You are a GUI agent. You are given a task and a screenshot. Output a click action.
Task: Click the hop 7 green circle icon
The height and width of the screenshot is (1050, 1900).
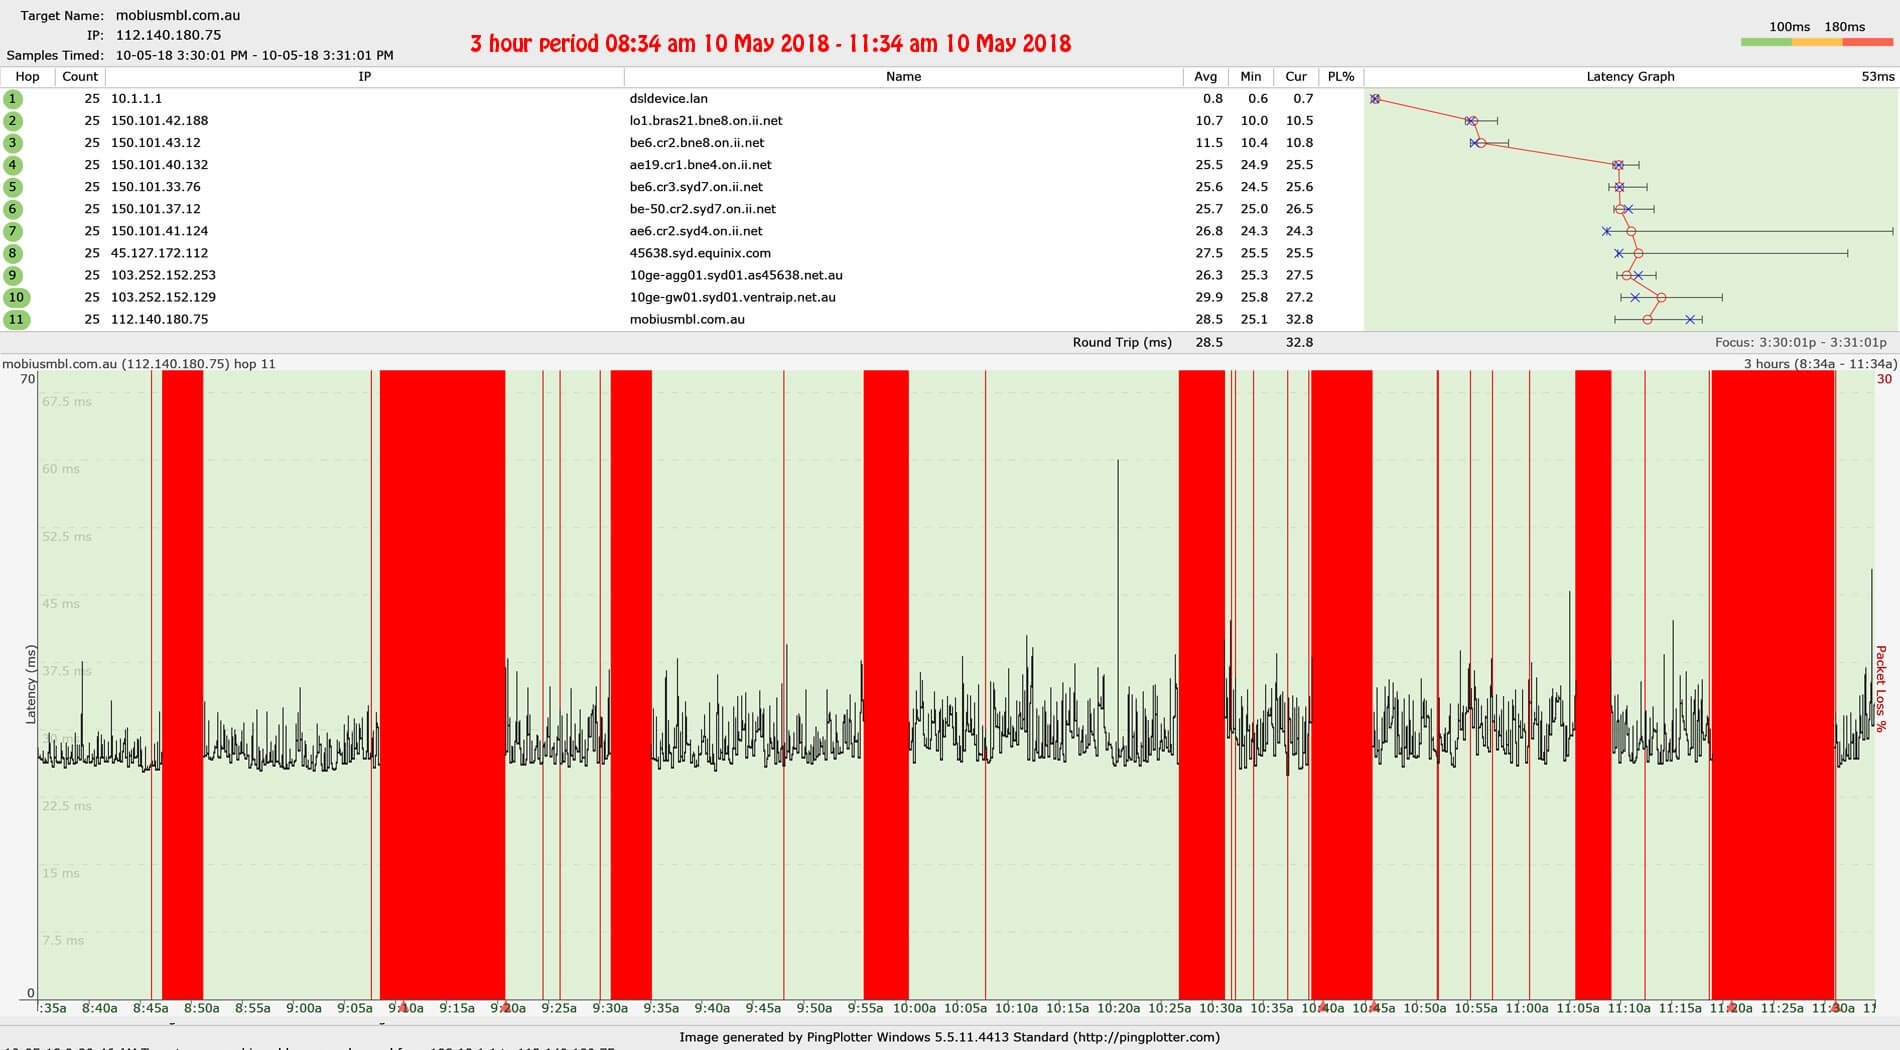click(x=13, y=231)
